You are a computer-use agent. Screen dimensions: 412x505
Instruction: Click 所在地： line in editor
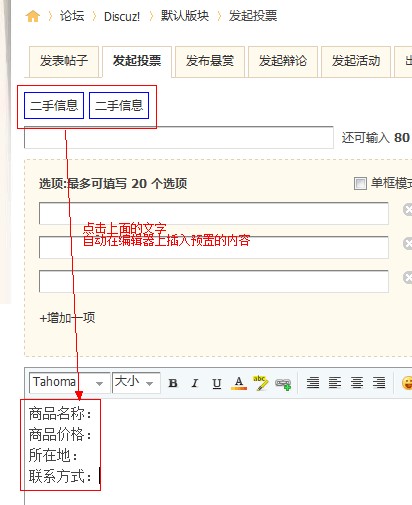click(53, 455)
